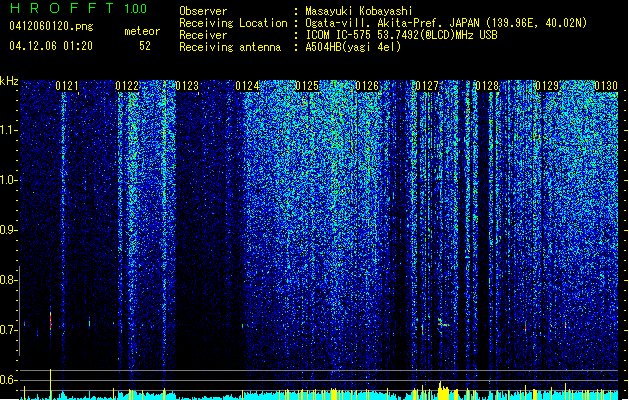Click the 0126 time marker
The image size is (629, 400).
tap(367, 86)
